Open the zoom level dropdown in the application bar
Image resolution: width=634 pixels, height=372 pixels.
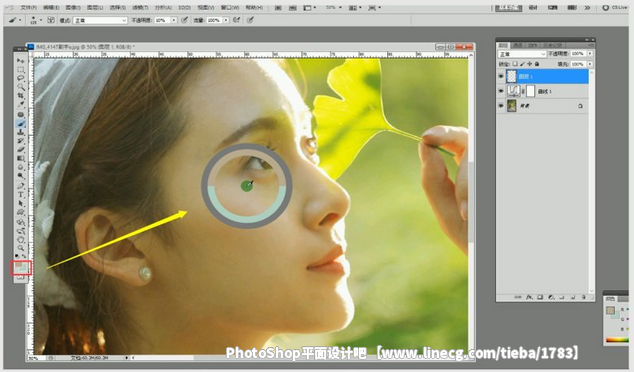coord(334,8)
